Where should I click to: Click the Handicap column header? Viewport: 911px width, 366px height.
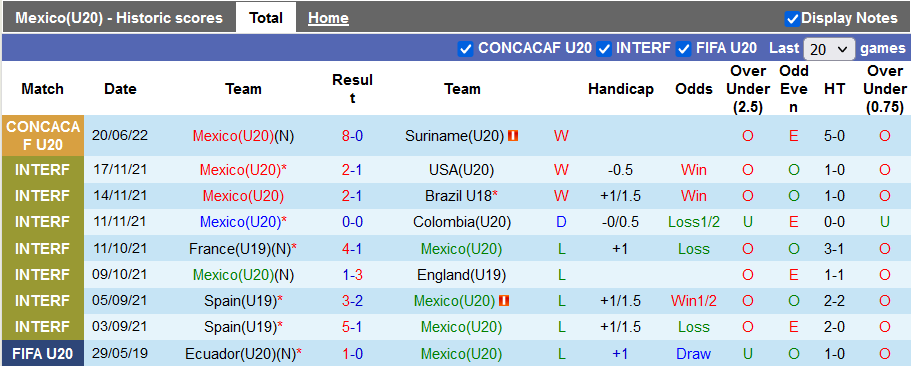coord(621,89)
